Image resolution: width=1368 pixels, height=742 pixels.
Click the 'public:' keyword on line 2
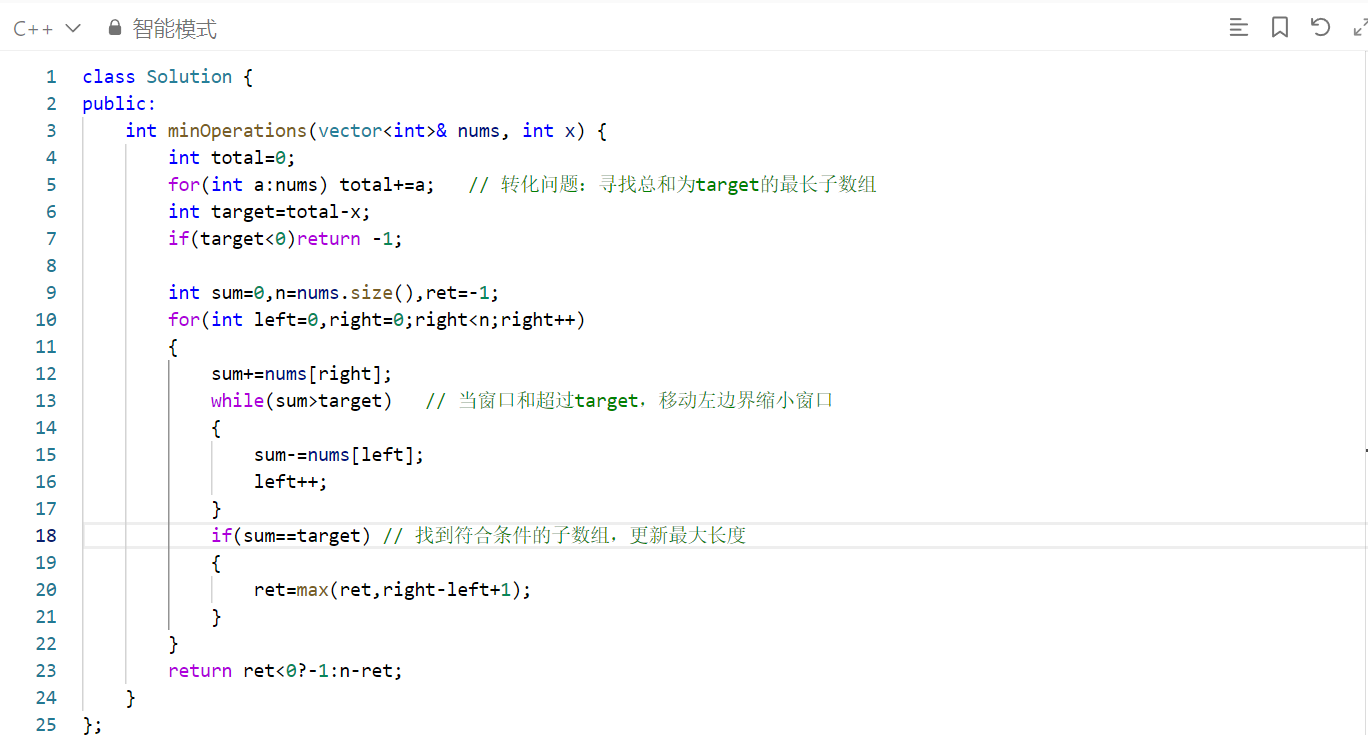120,104
